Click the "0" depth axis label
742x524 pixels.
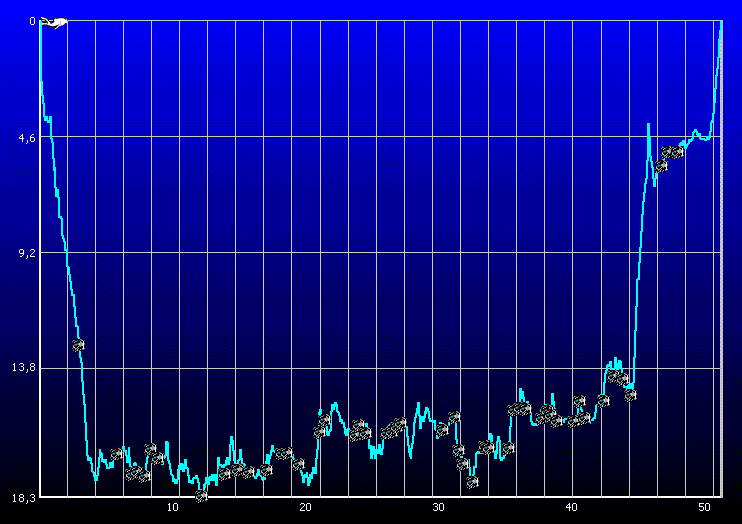tap(32, 21)
